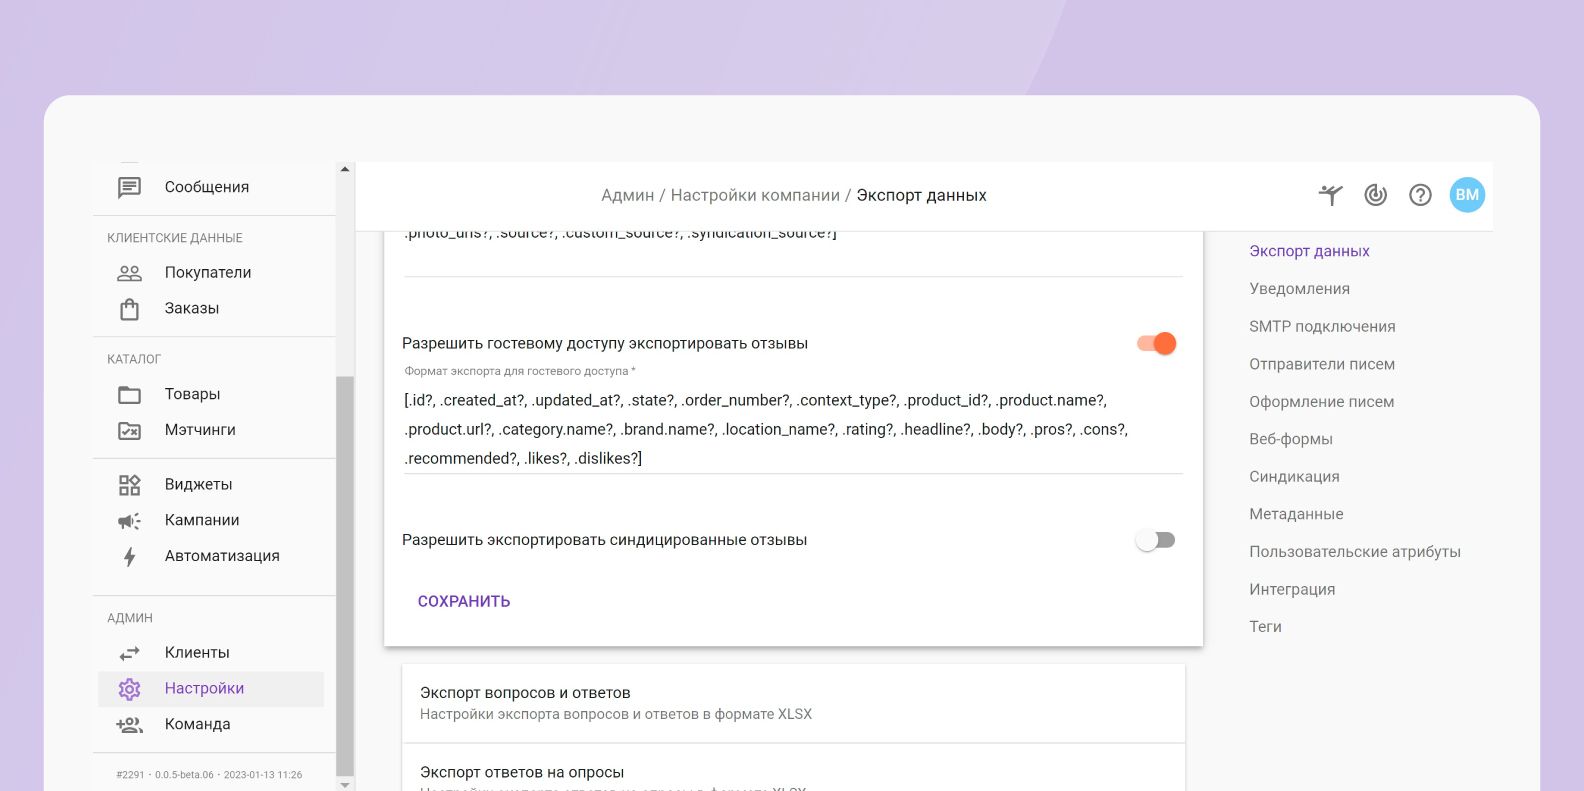Open the Уведомления settings section

(1299, 289)
